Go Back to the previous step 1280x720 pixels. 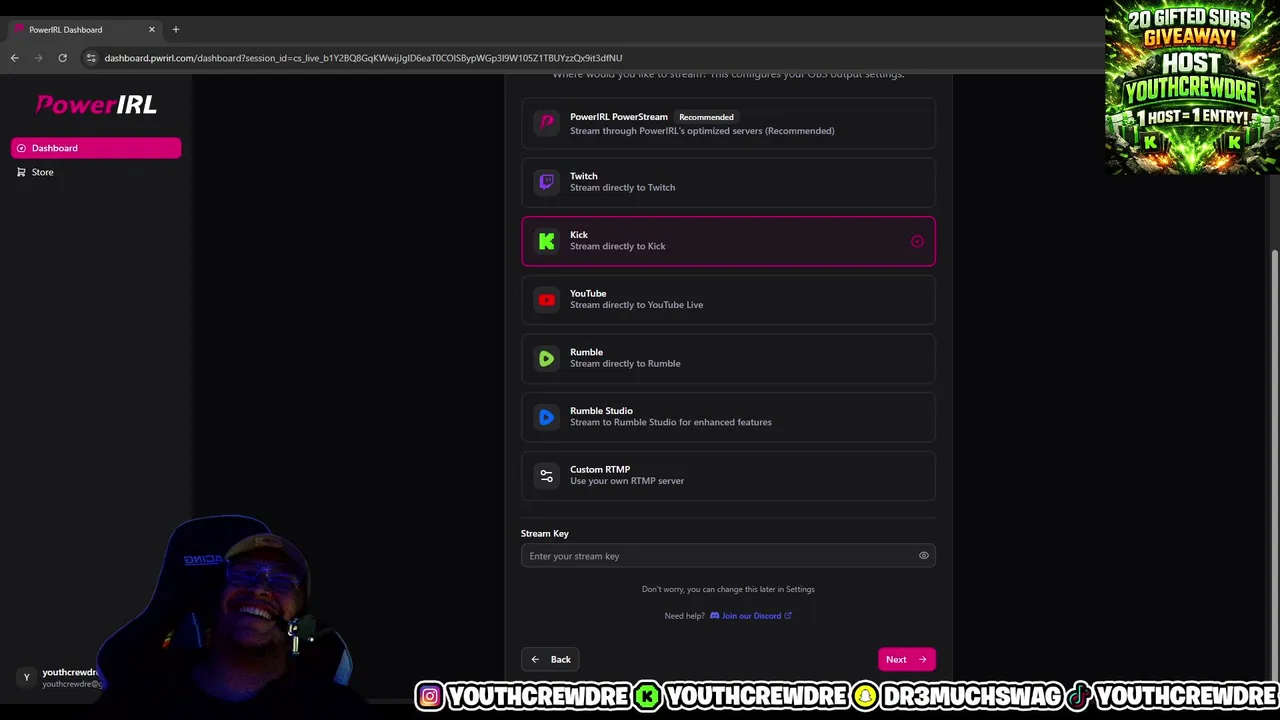[x=550, y=659]
